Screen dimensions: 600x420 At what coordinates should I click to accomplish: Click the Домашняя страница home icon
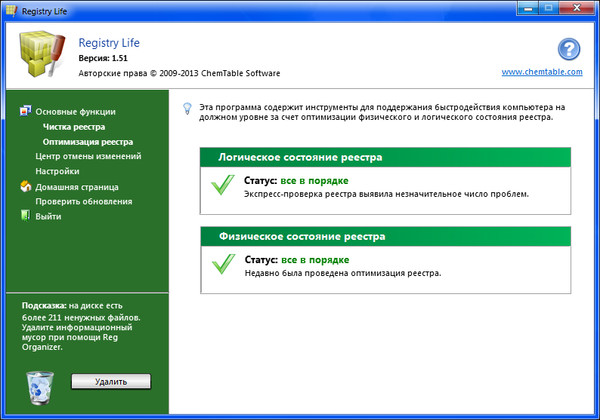pos(25,186)
